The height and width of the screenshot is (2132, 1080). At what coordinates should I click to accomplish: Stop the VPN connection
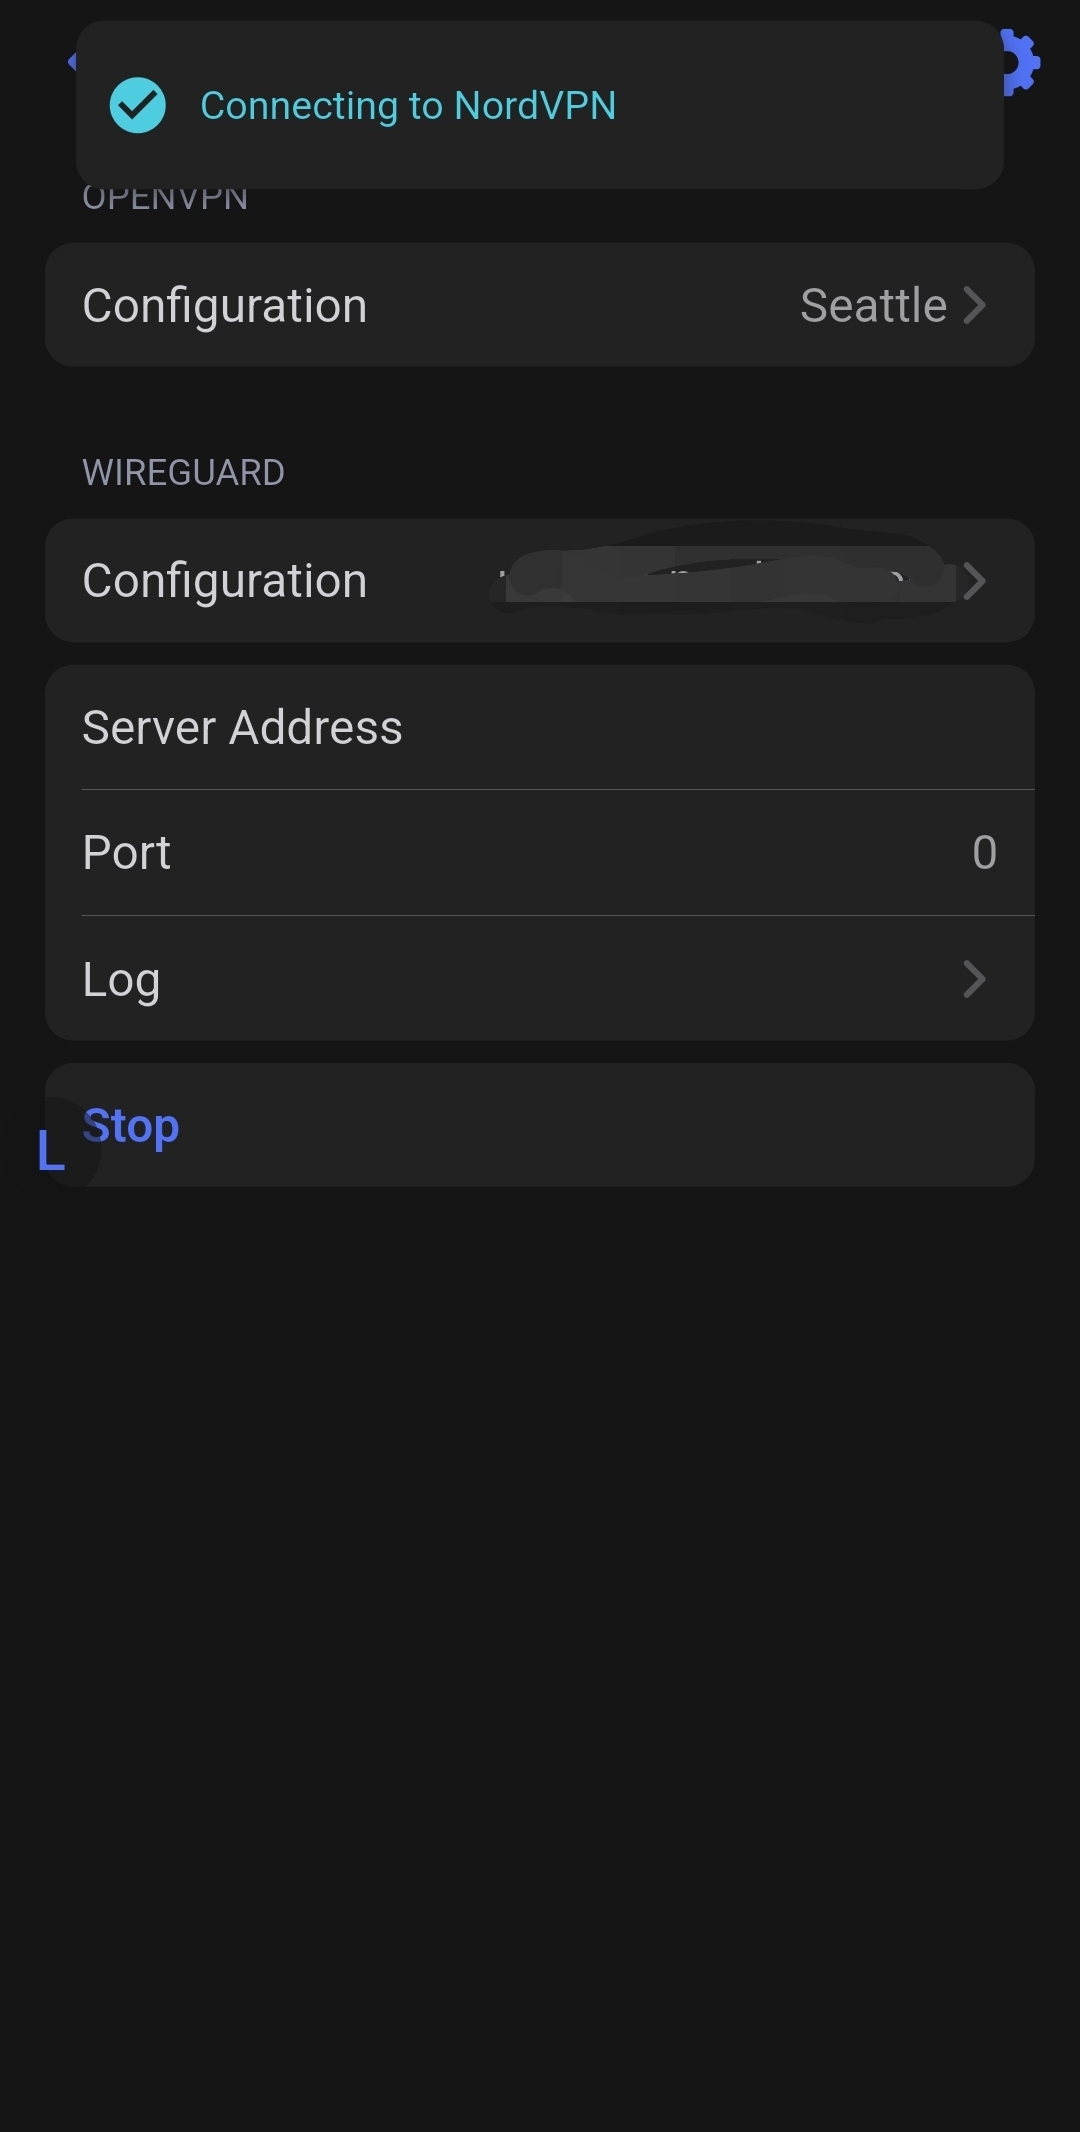[131, 1126]
